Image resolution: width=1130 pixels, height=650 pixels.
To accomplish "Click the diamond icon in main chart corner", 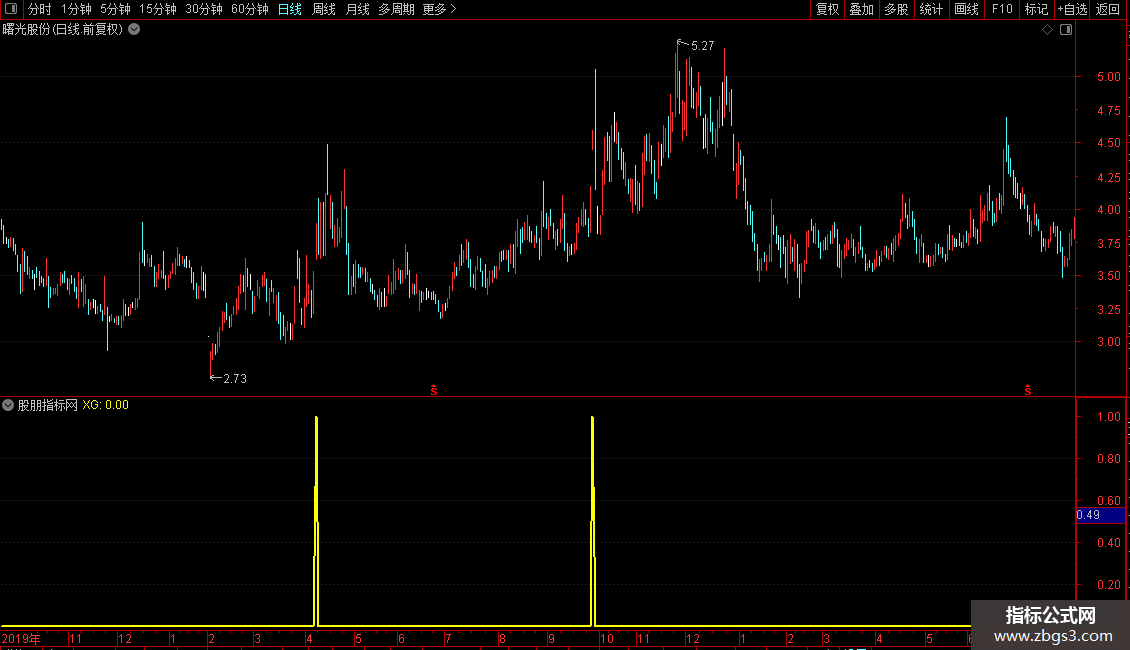I will pyautogui.click(x=1048, y=30).
